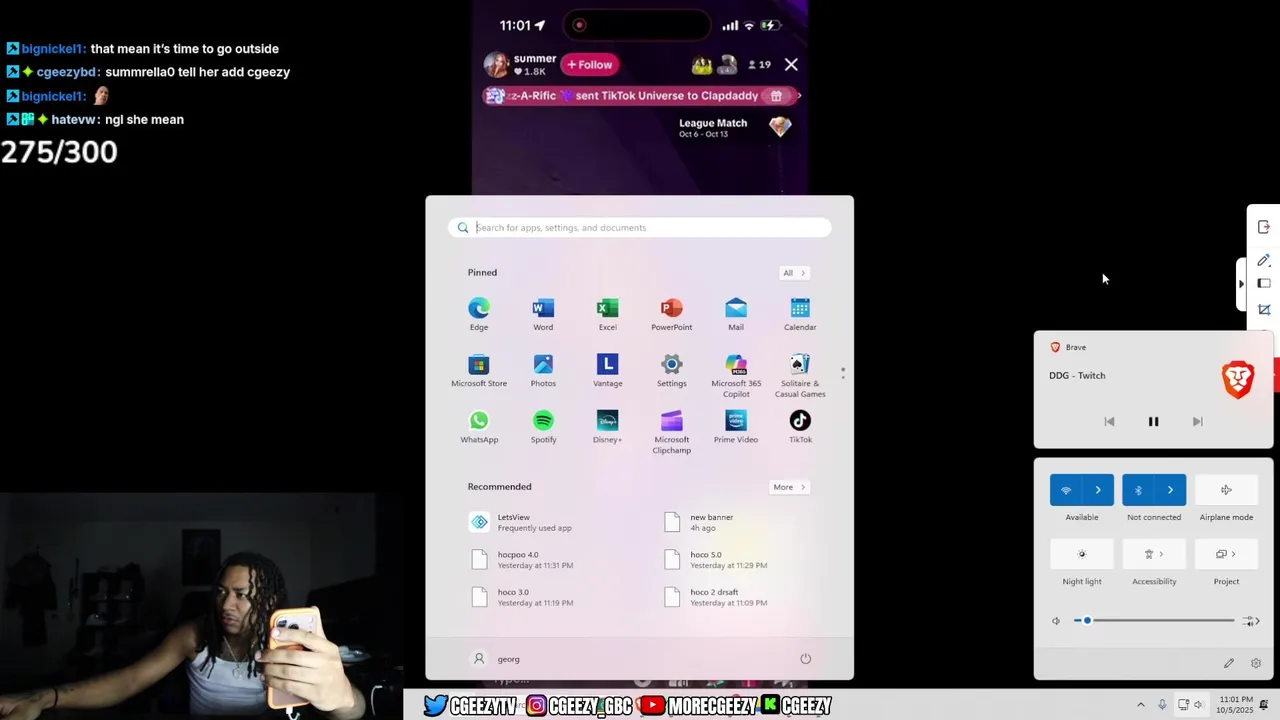Open the Mail app
This screenshot has width=1280, height=720.
point(736,314)
